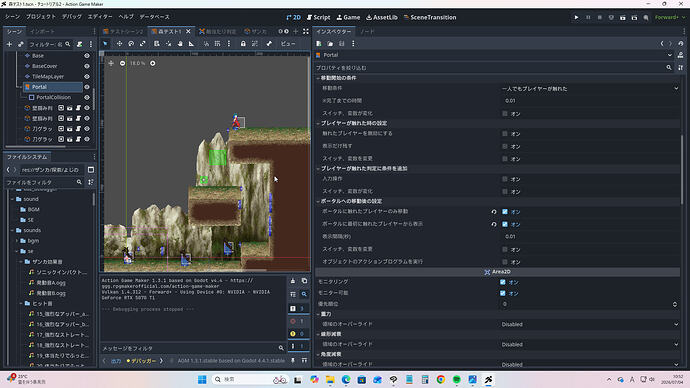
Task: Open the 移動条件 dropdown
Action: 590,88
